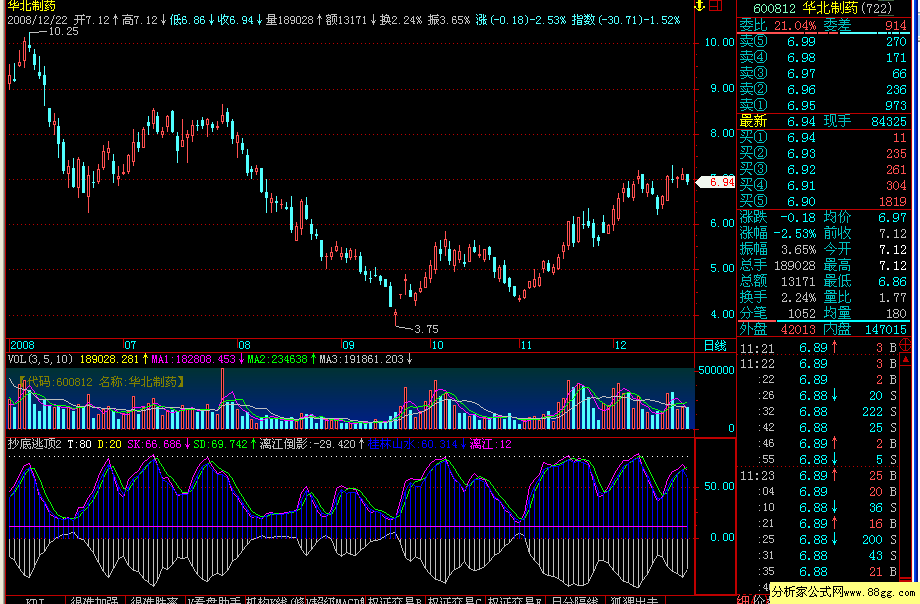Select the 买④ bid row at 6.91

[x=823, y=185]
